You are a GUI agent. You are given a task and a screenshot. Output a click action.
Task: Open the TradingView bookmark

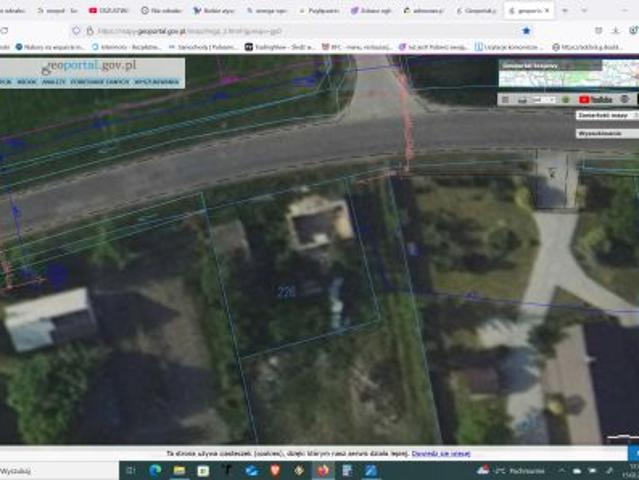280,47
